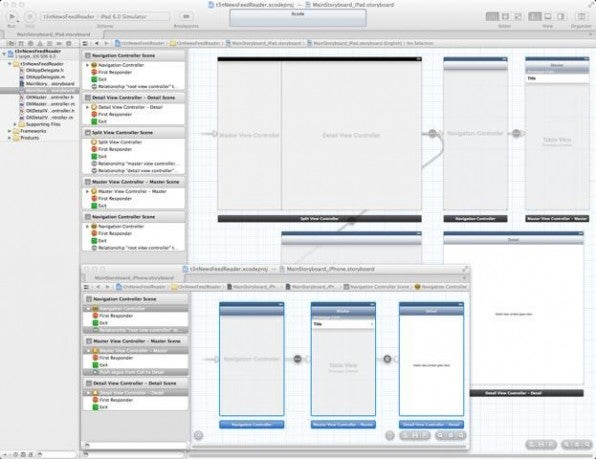Screen dimensions: 596x459
Task: Toggle the document outline button in the iPhone canvas corner
Action: tap(198, 435)
